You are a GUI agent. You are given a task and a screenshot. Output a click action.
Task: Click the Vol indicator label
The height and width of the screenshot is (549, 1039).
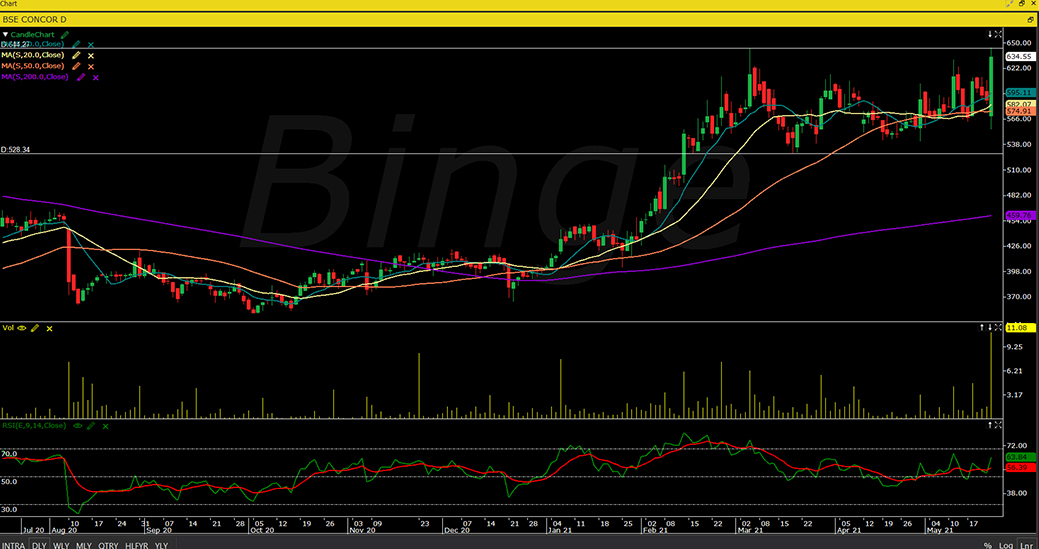(x=8, y=328)
